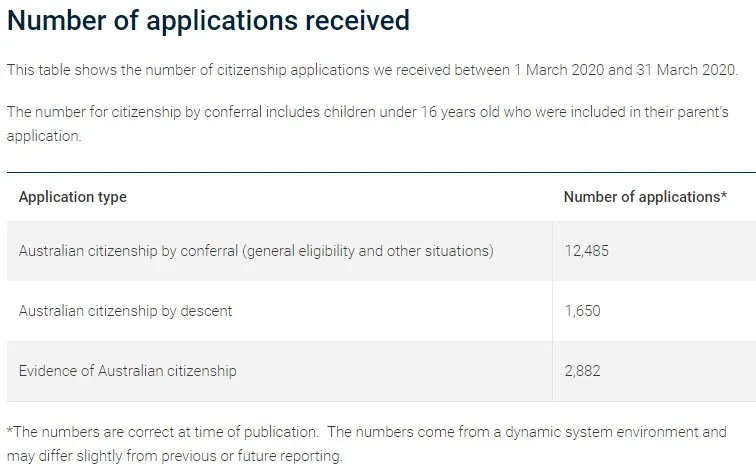
Task: Select the 1,650 value cell
Action: pyautogui.click(x=582, y=311)
